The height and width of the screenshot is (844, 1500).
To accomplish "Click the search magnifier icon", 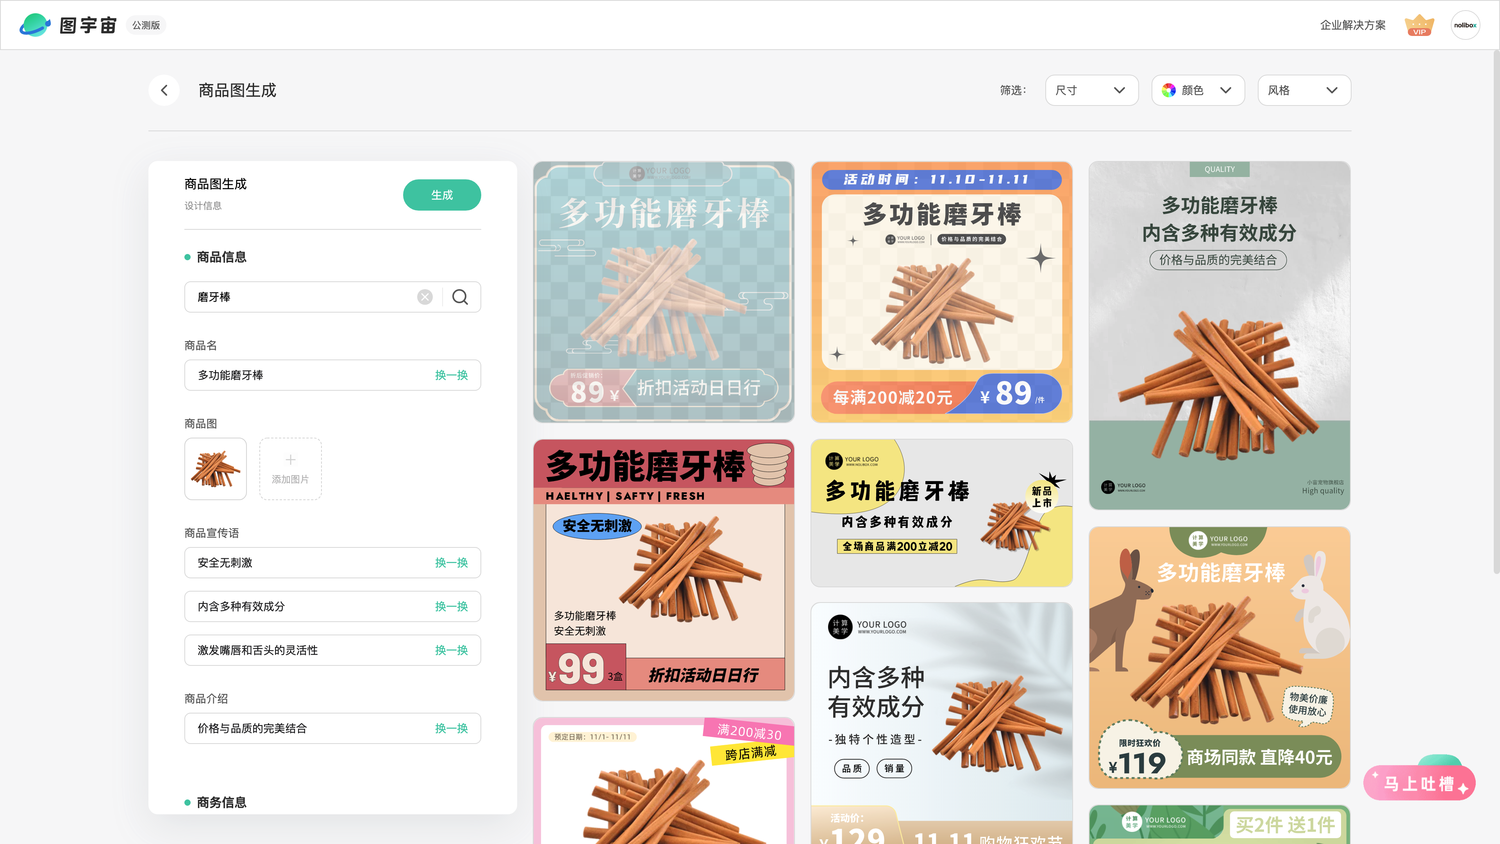I will point(460,297).
